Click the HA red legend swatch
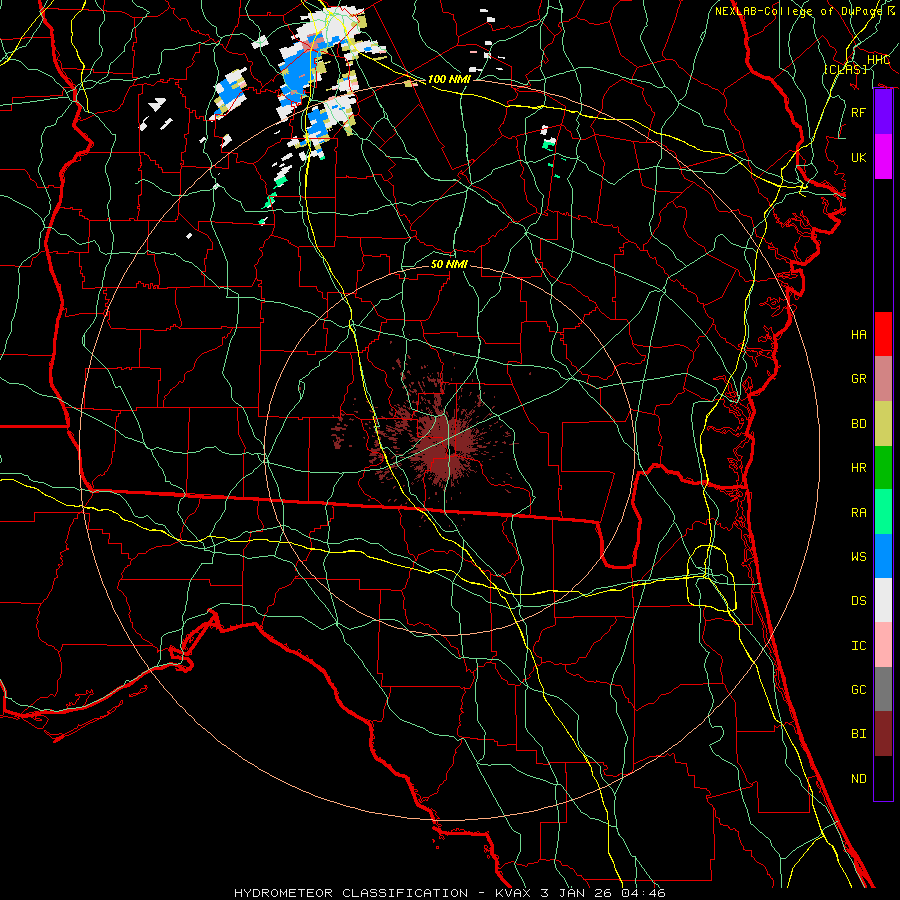 (883, 334)
